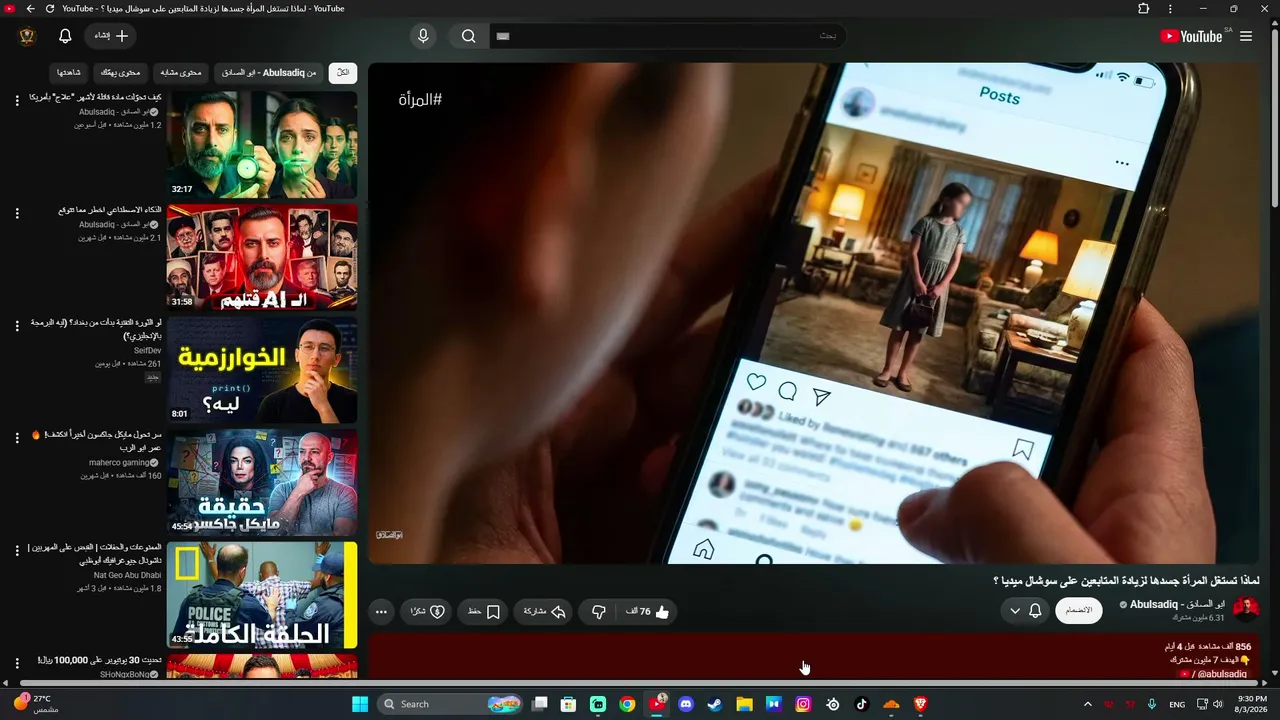Open the SeifDev channel name
The width and height of the screenshot is (1280, 720).
(x=147, y=351)
